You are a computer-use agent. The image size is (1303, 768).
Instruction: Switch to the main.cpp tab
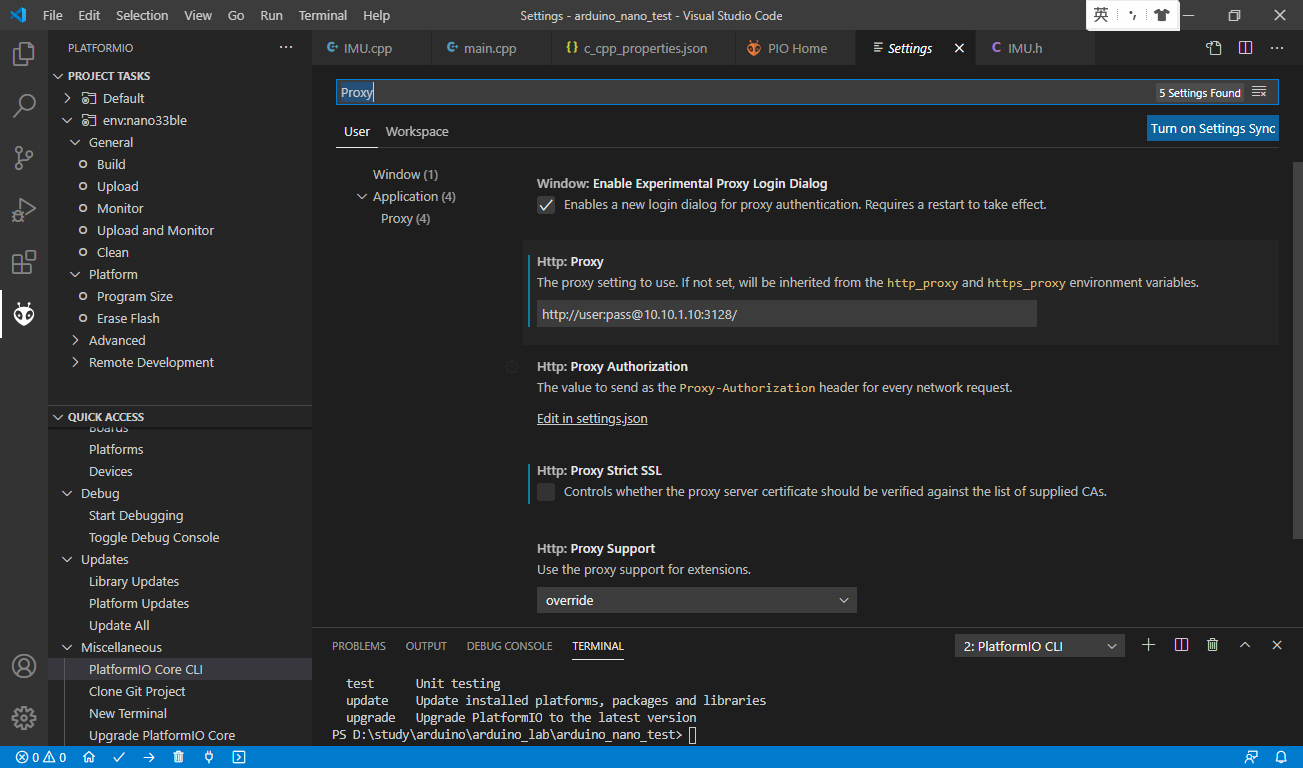click(490, 47)
